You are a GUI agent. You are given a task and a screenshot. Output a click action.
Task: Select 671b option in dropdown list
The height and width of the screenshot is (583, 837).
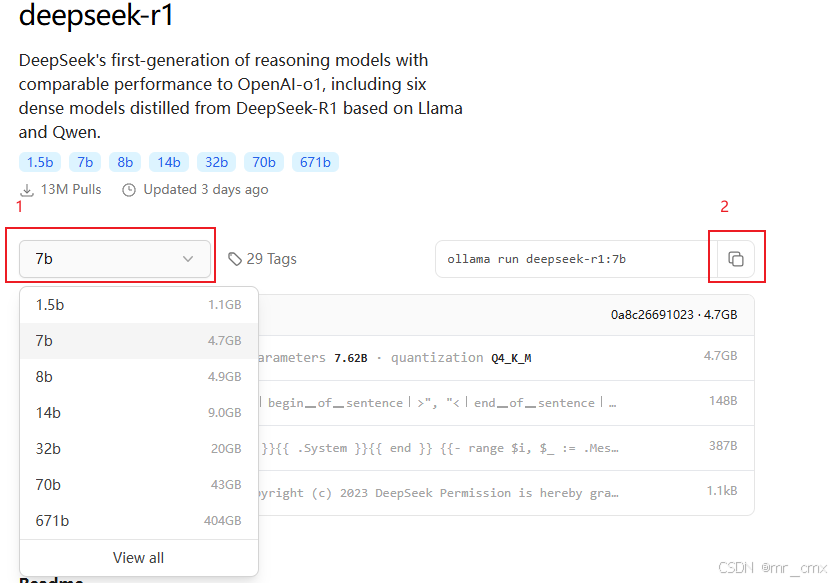[139, 521]
